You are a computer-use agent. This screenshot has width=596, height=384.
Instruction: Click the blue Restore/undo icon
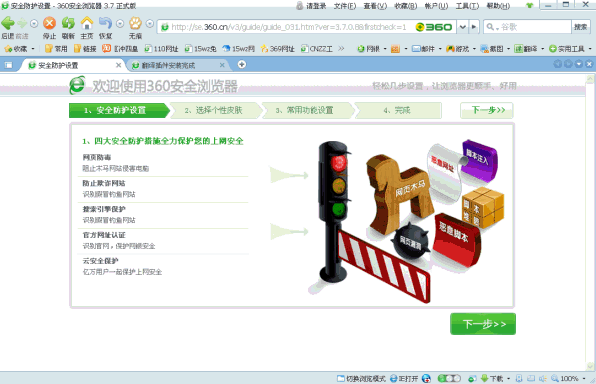coord(105,24)
